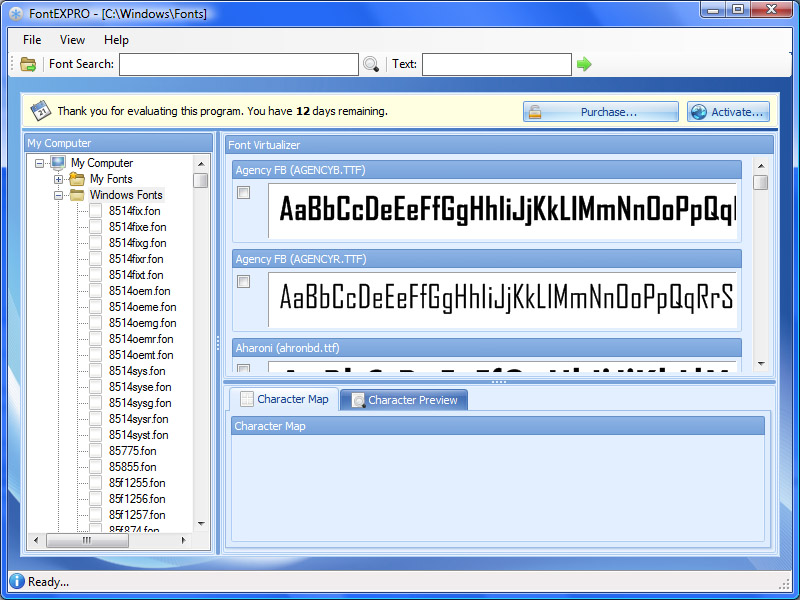Click the tree panel scroll up arrow
Viewport: 800px width, 600px height.
click(201, 164)
